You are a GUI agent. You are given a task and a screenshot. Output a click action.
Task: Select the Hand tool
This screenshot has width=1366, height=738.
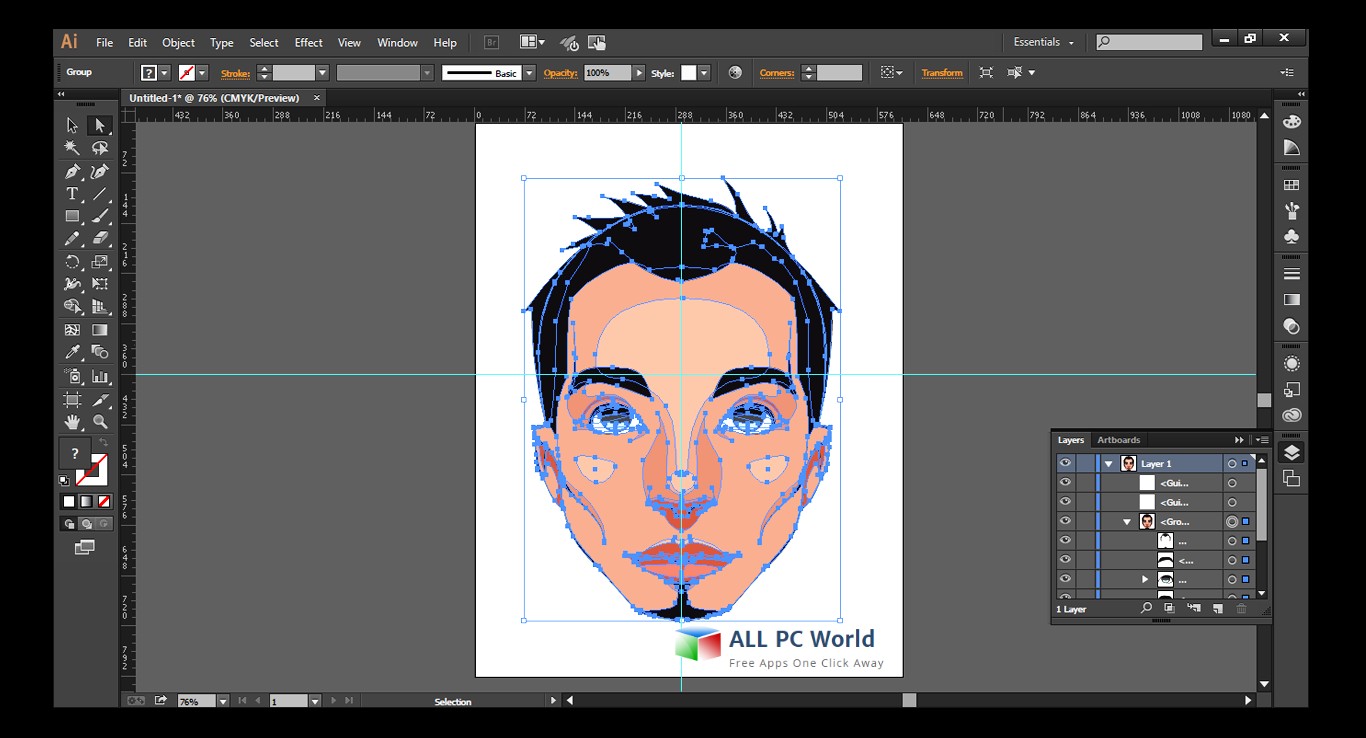click(72, 421)
